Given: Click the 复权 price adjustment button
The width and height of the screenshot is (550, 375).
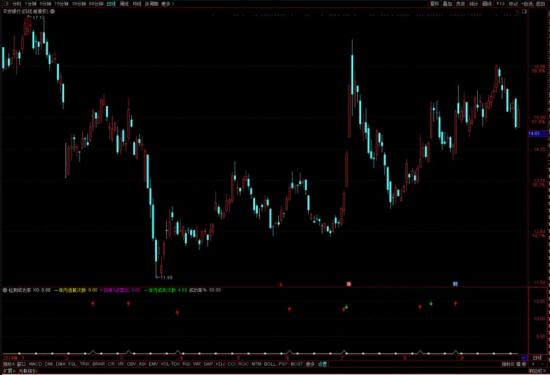Looking at the screenshot, I should coord(435,4).
